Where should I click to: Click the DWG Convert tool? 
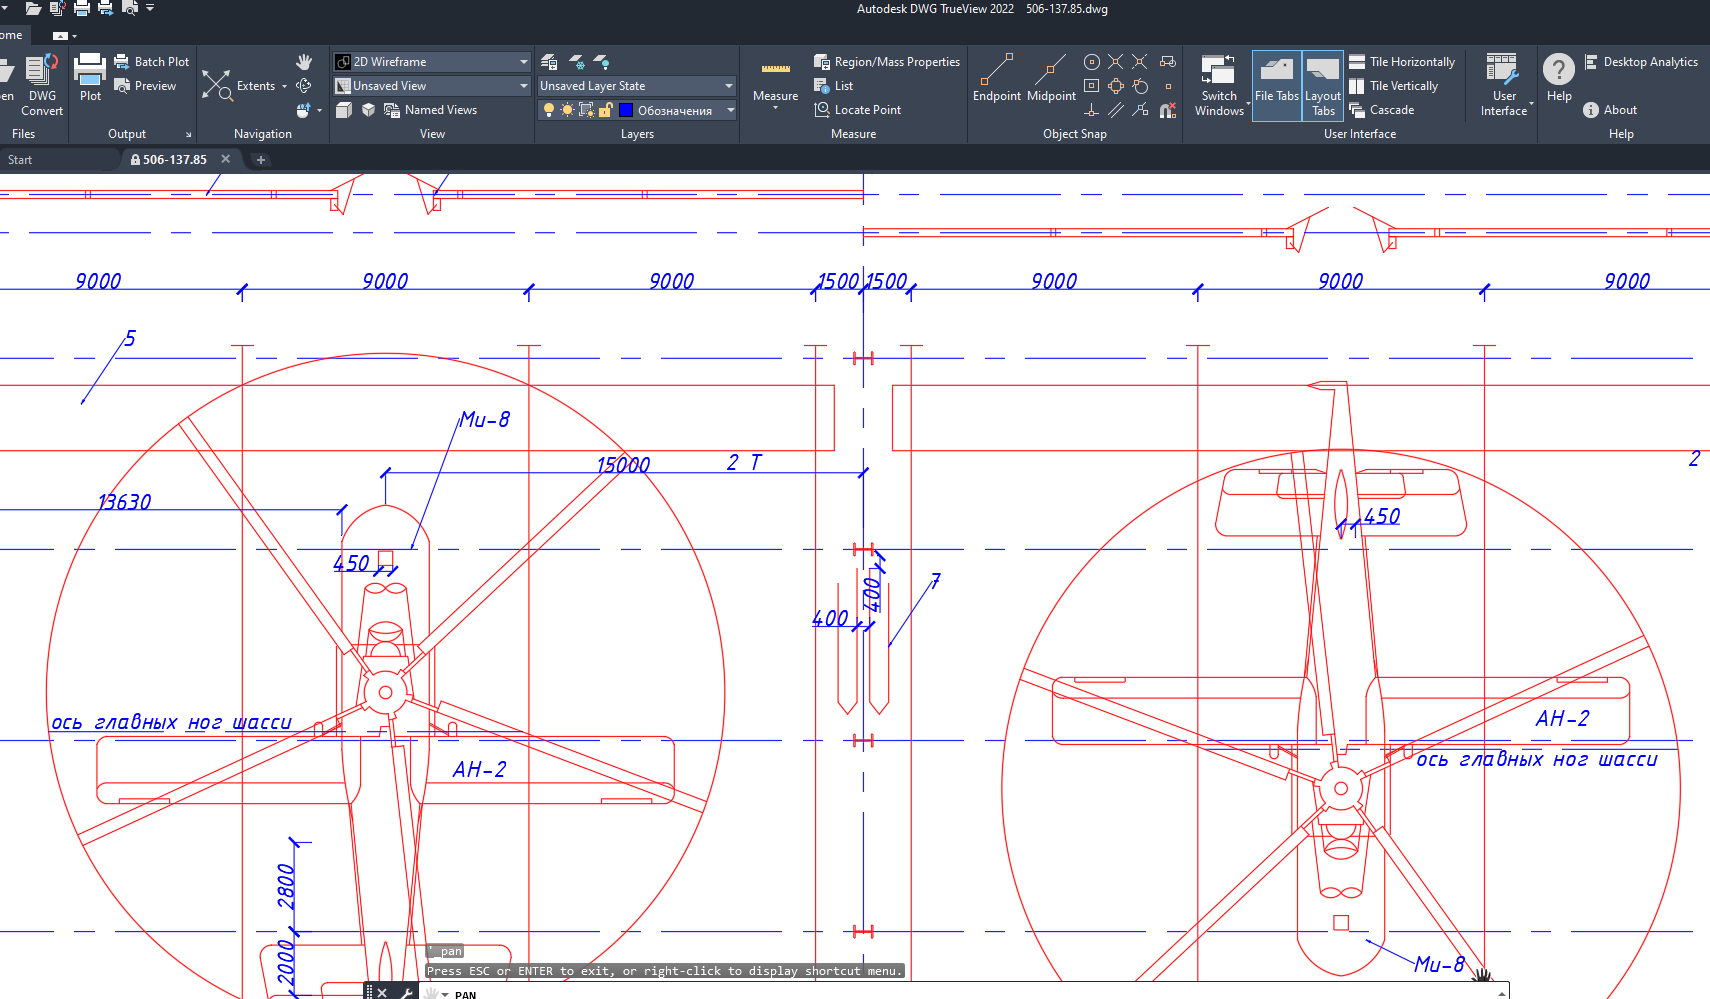41,85
